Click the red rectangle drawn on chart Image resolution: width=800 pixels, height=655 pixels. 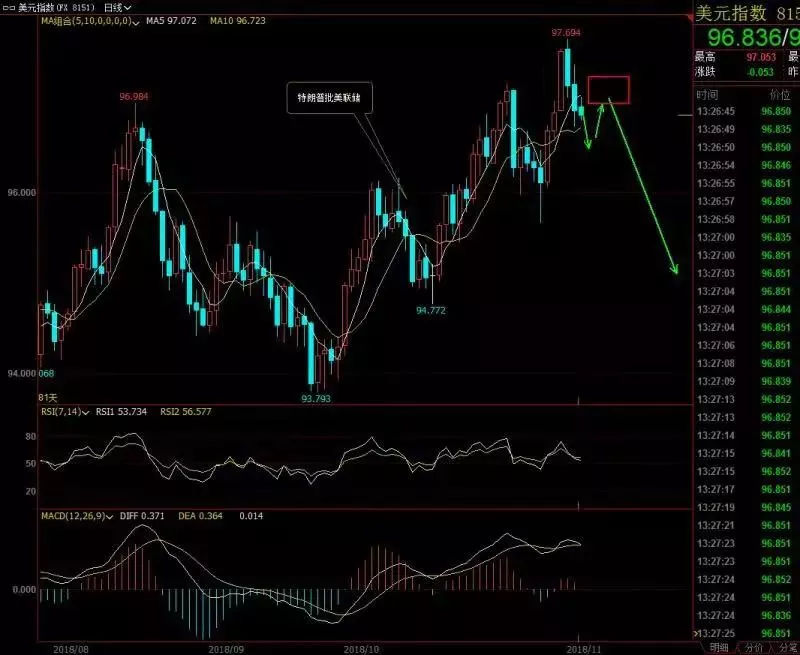click(609, 90)
